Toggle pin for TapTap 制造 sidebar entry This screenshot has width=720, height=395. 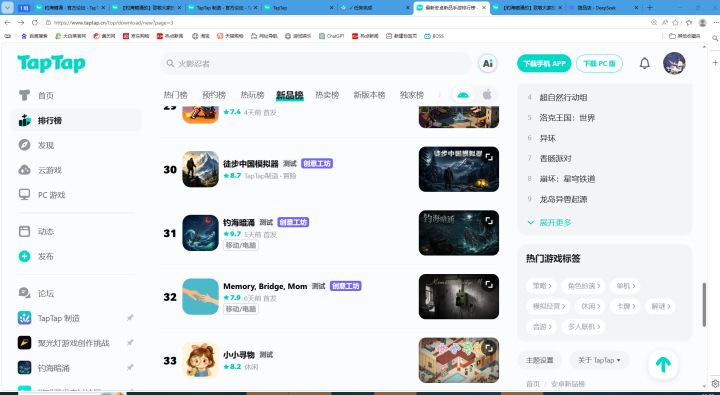pyautogui.click(x=130, y=318)
